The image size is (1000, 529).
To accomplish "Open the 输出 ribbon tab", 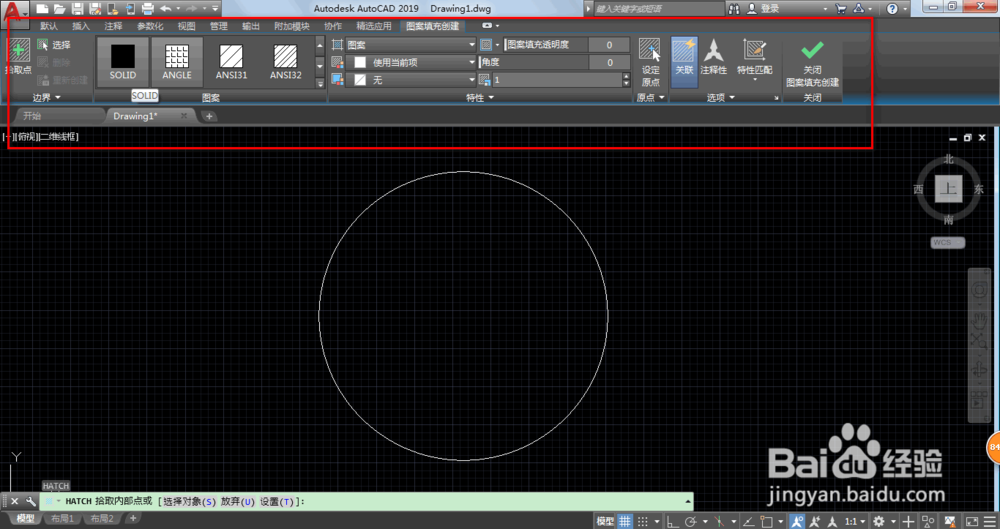I will point(251,26).
